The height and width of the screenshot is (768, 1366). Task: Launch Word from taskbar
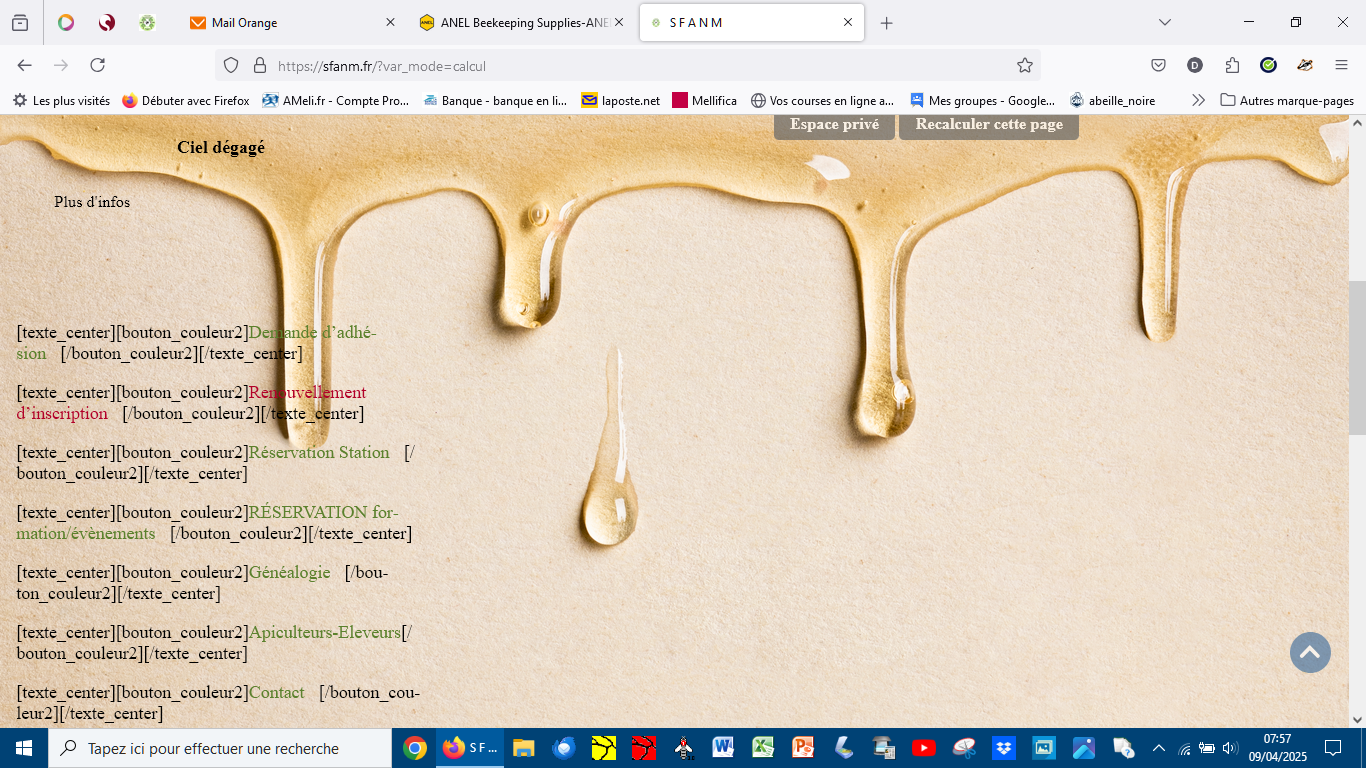[x=723, y=748]
